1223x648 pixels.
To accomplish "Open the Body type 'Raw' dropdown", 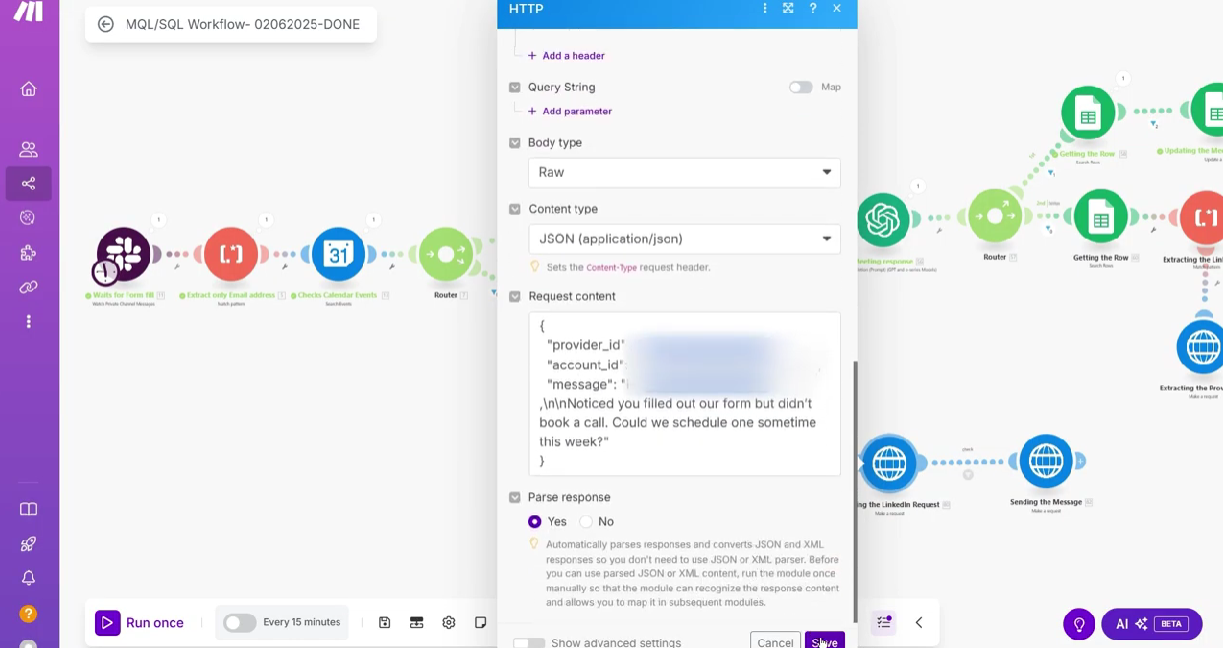I will pyautogui.click(x=684, y=172).
